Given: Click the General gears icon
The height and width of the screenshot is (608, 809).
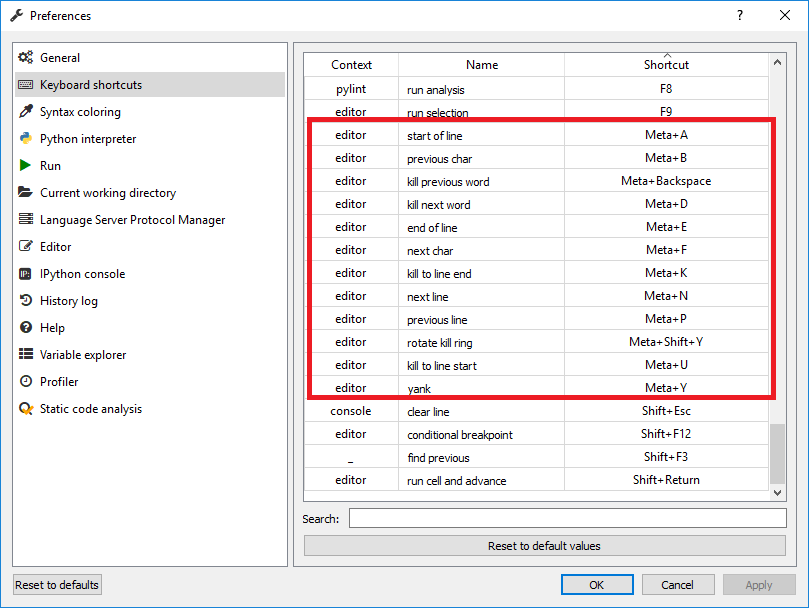Looking at the screenshot, I should click(26, 57).
